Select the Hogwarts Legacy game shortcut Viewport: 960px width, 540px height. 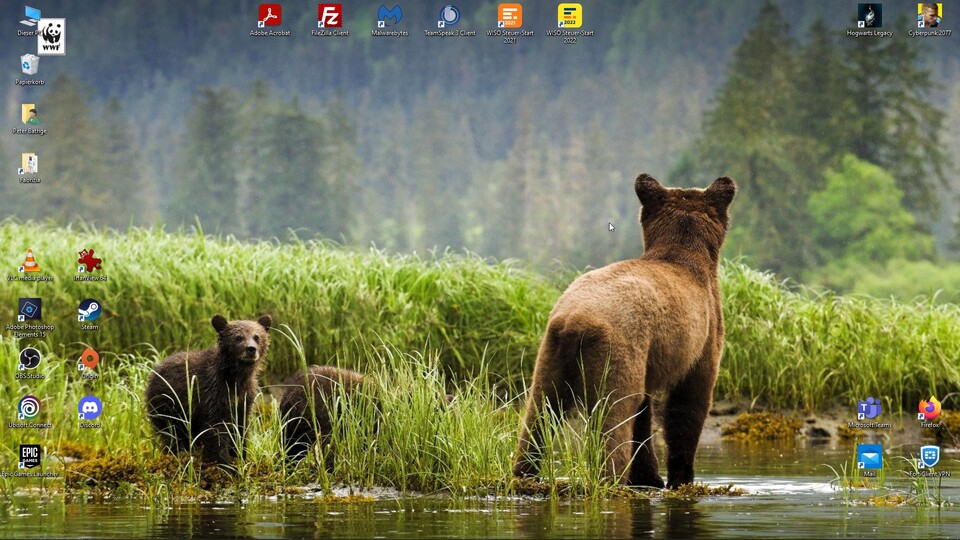pyautogui.click(x=869, y=20)
